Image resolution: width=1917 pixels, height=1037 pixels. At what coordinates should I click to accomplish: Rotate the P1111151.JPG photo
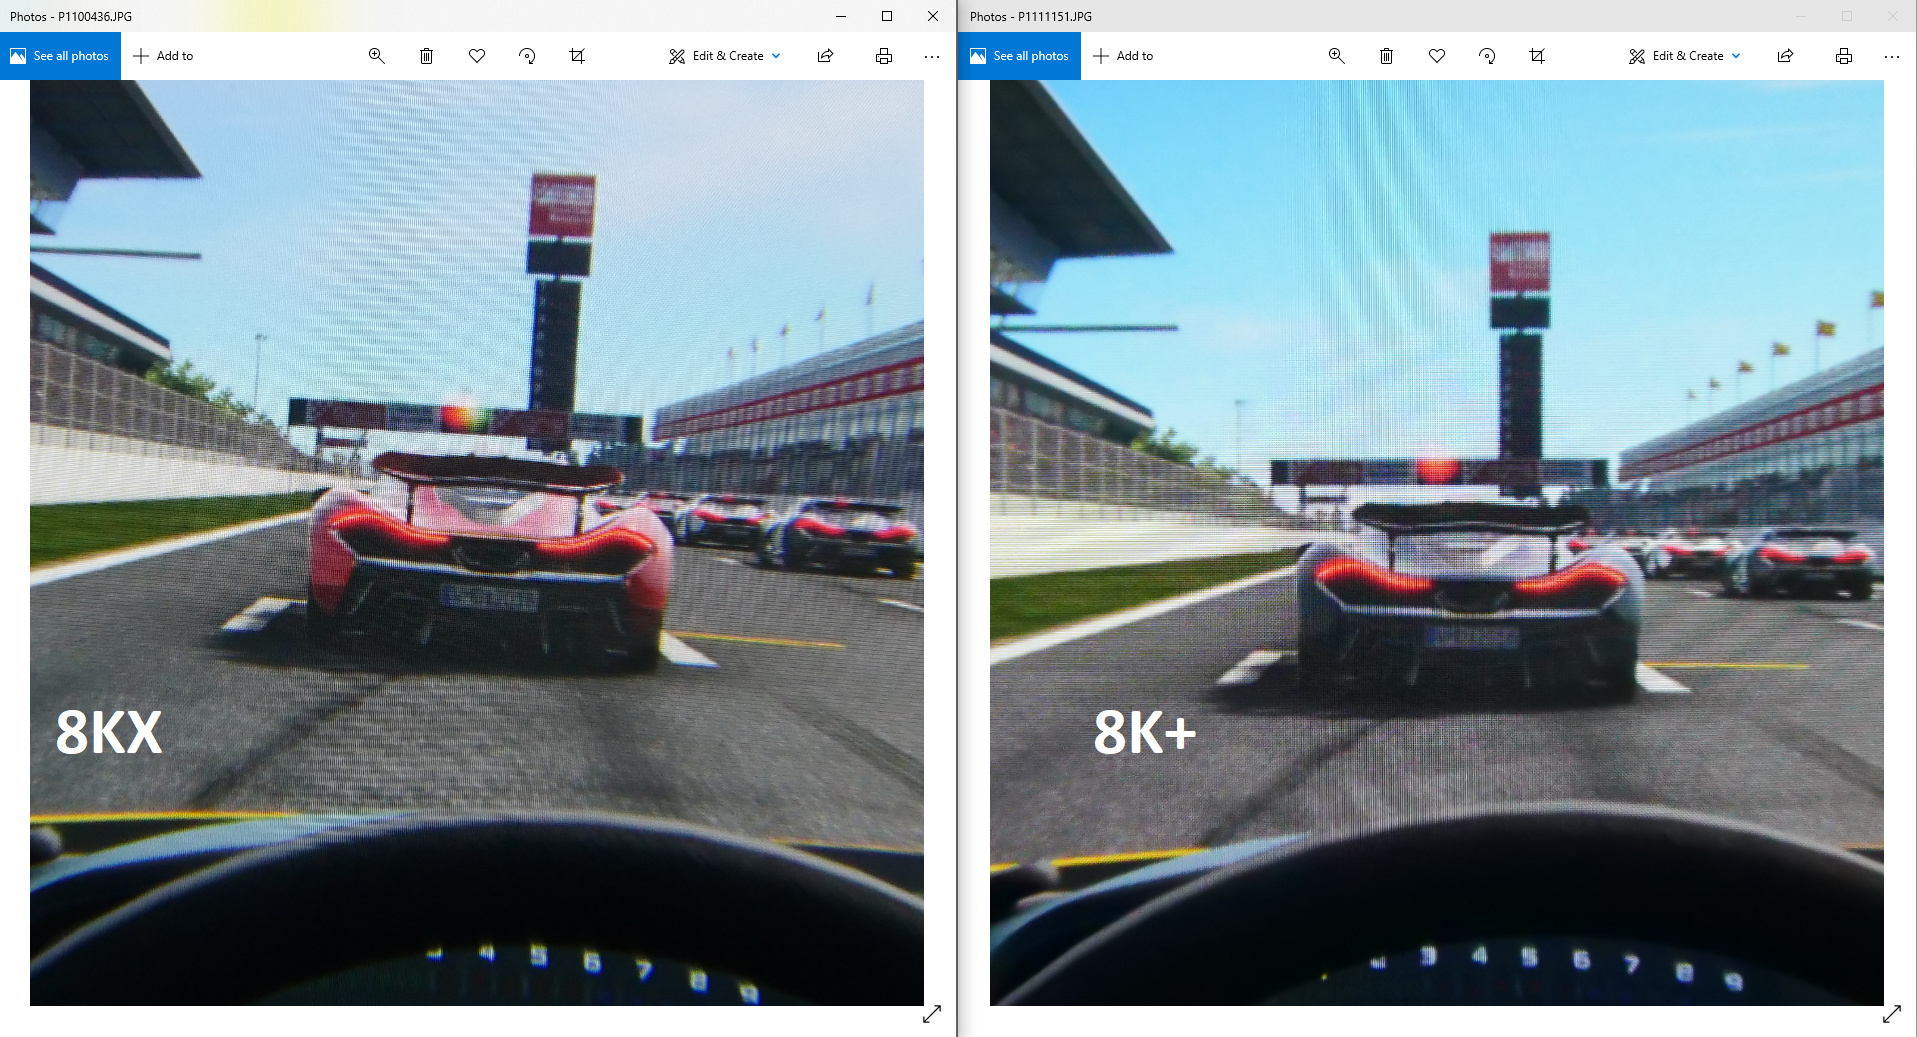[1487, 56]
